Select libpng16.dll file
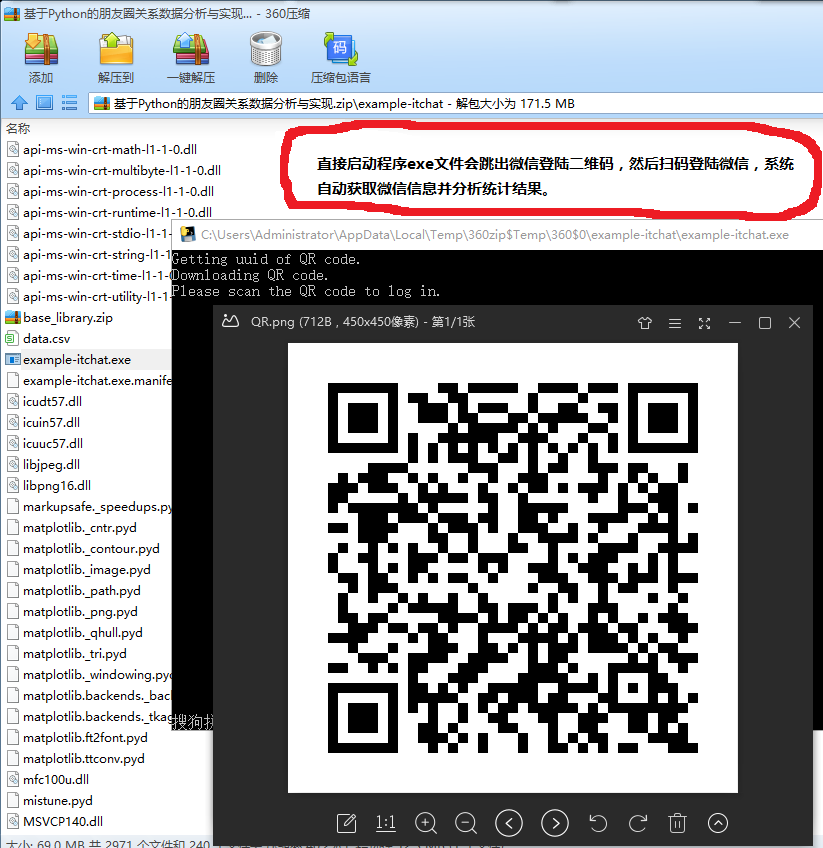Viewport: 823px width, 848px height. [x=57, y=486]
